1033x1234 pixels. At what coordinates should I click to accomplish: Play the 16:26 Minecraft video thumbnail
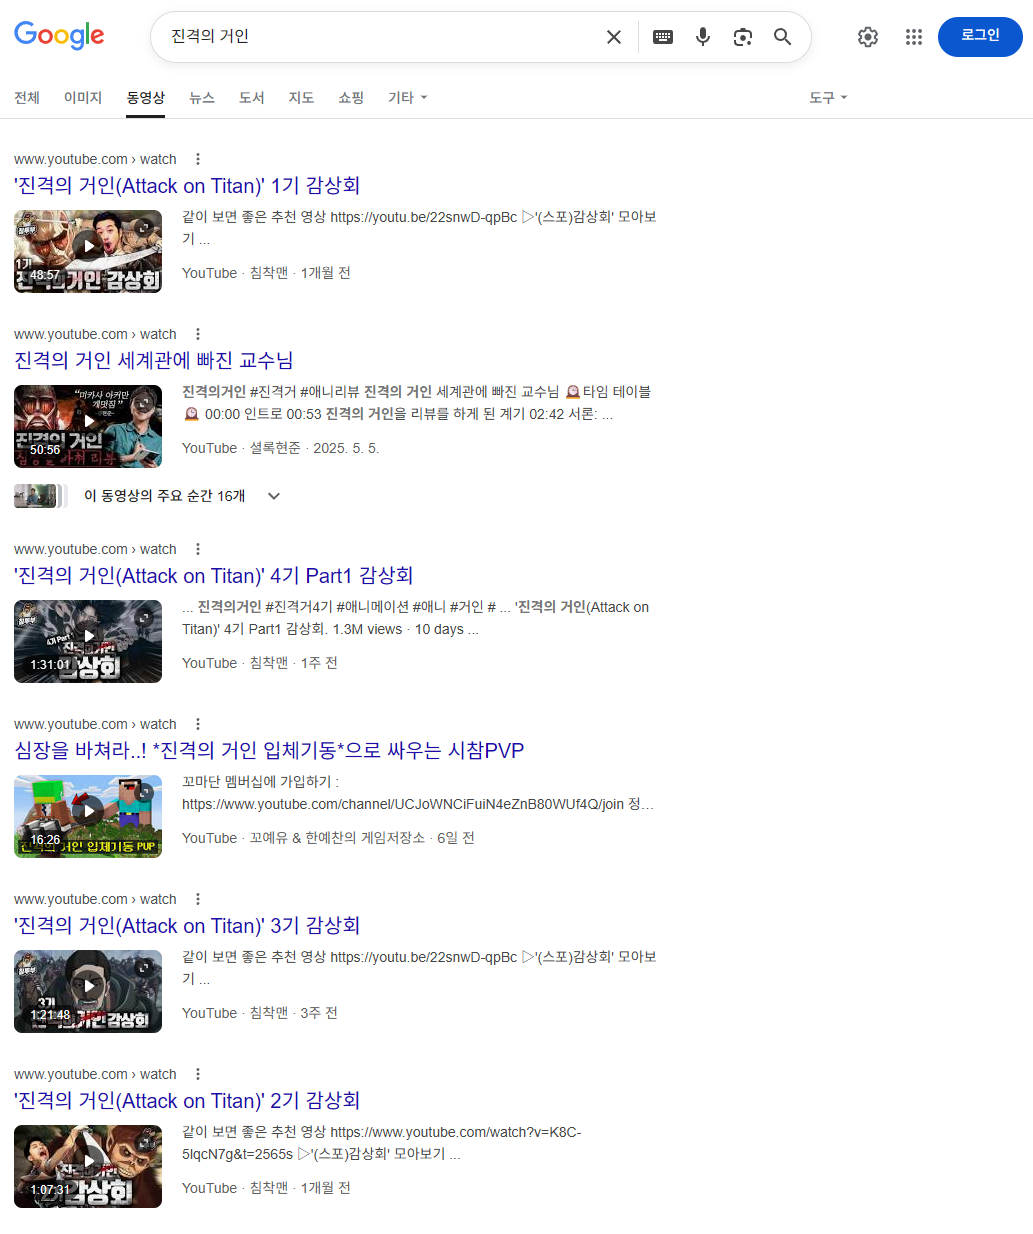coord(88,816)
